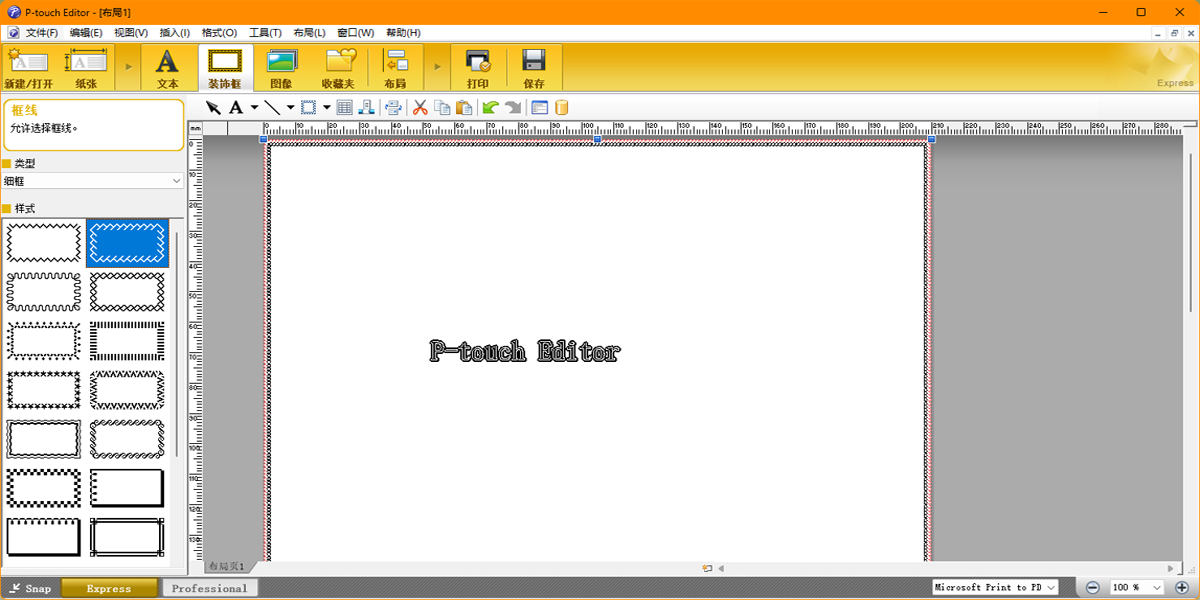
Task: Switch to Express mode
Action: (109, 588)
